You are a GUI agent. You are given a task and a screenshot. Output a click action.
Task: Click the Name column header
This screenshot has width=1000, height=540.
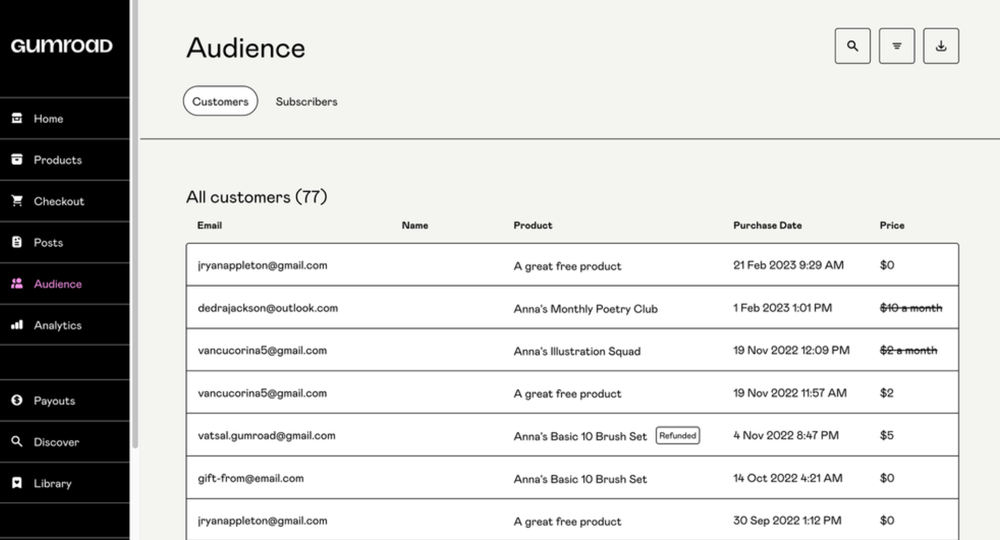click(x=415, y=225)
